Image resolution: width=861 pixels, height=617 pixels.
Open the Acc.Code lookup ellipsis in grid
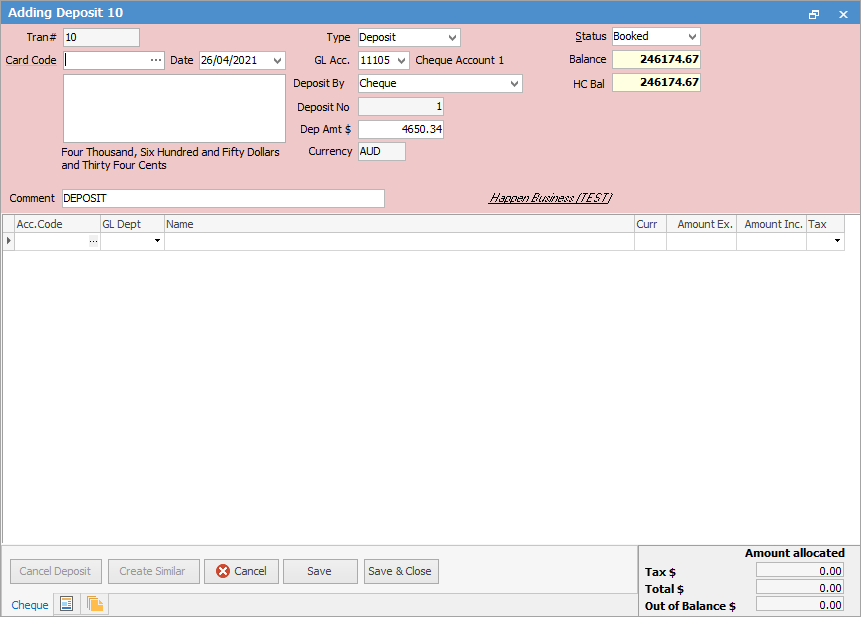pyautogui.click(x=93, y=240)
